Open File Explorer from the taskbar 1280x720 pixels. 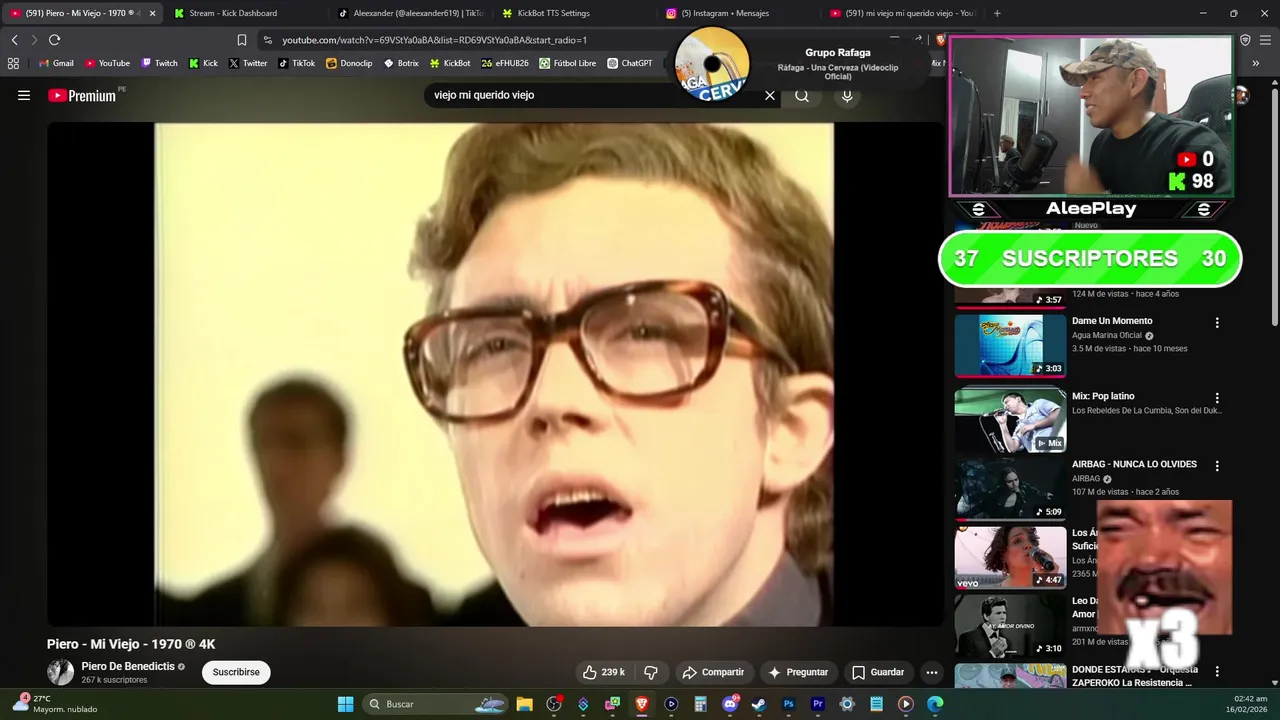point(524,704)
